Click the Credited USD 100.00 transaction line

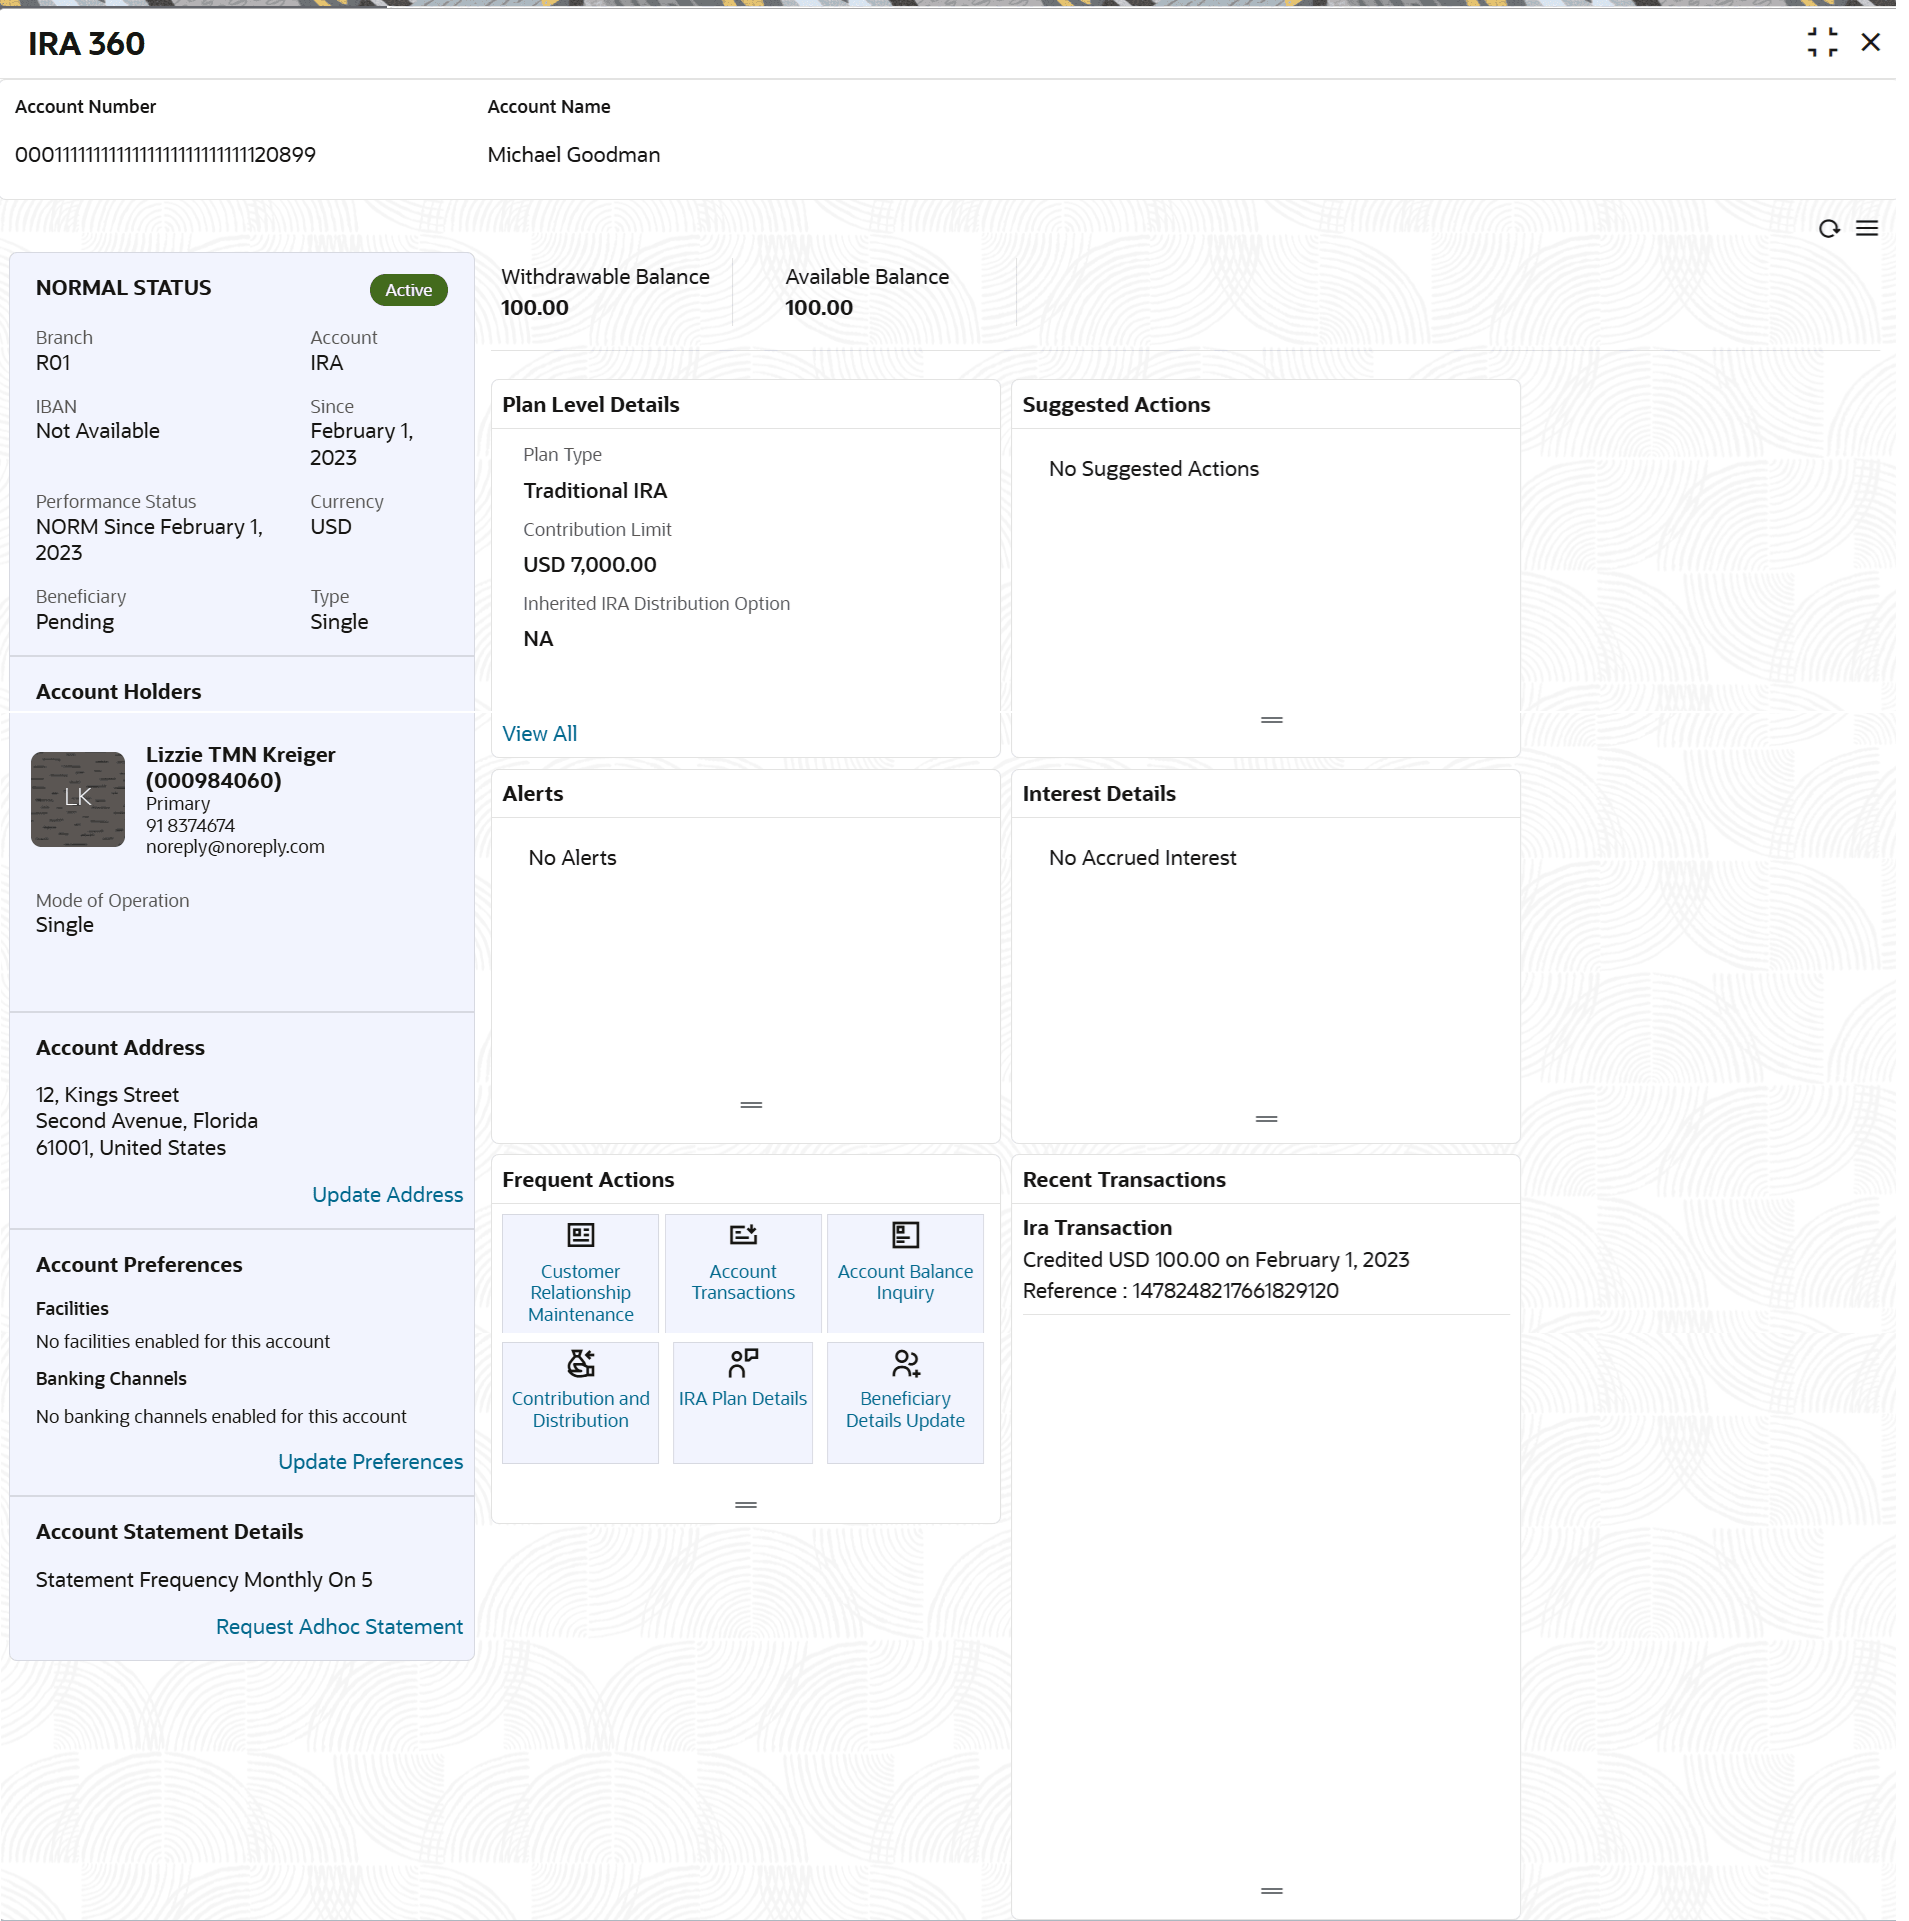(x=1216, y=1260)
